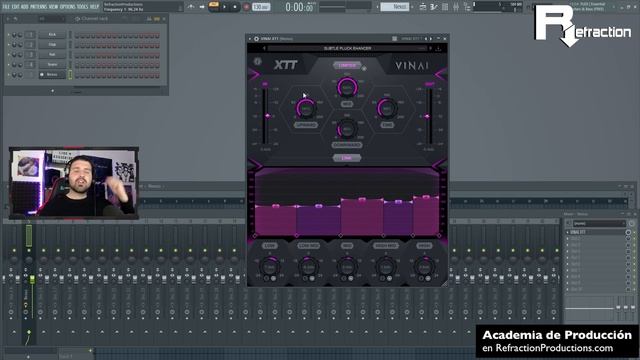Click the XTT info icon
The image size is (640, 360).
[258, 62]
